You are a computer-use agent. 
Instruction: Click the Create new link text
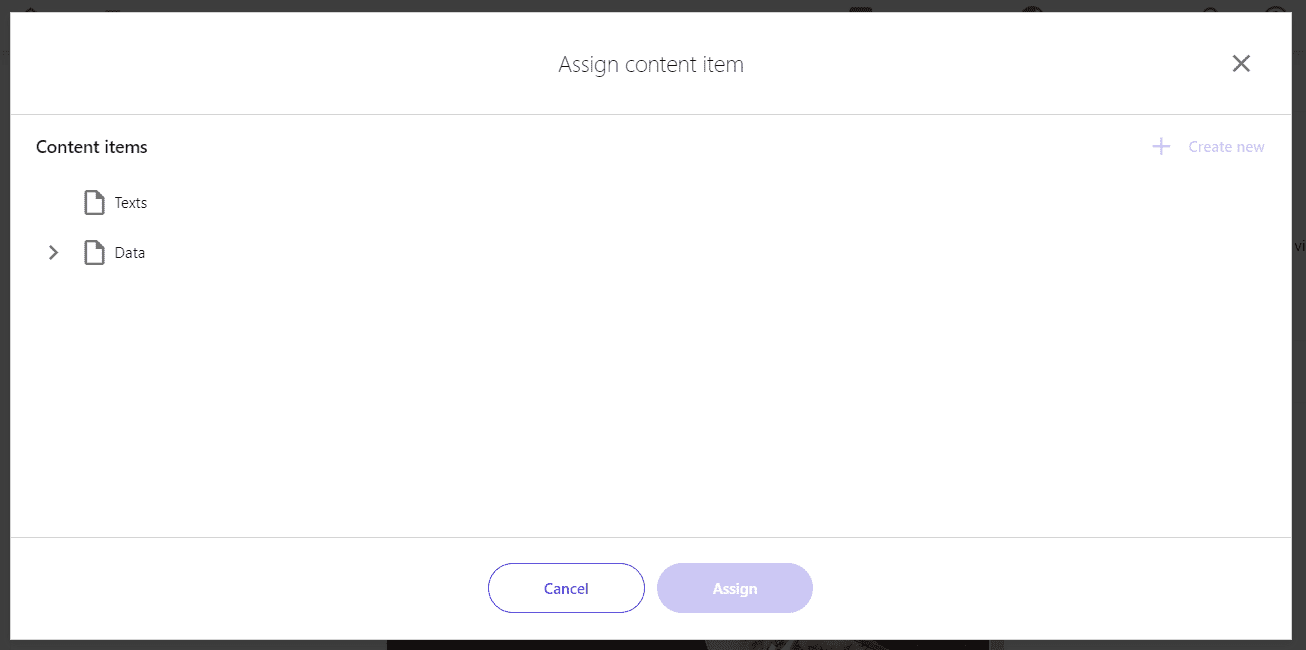[1226, 147]
